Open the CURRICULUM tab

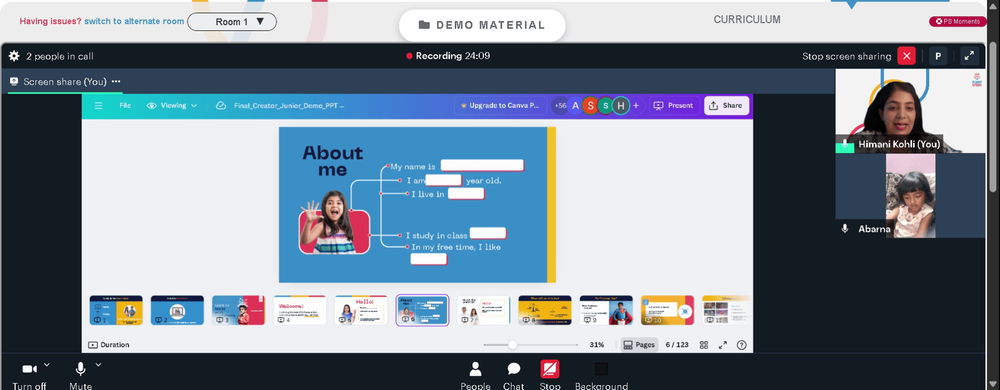(747, 20)
